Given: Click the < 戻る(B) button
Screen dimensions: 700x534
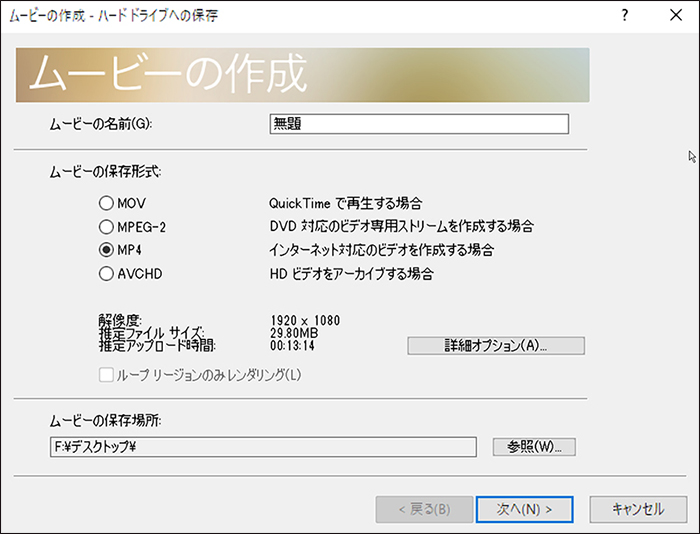Looking at the screenshot, I should pyautogui.click(x=424, y=509).
